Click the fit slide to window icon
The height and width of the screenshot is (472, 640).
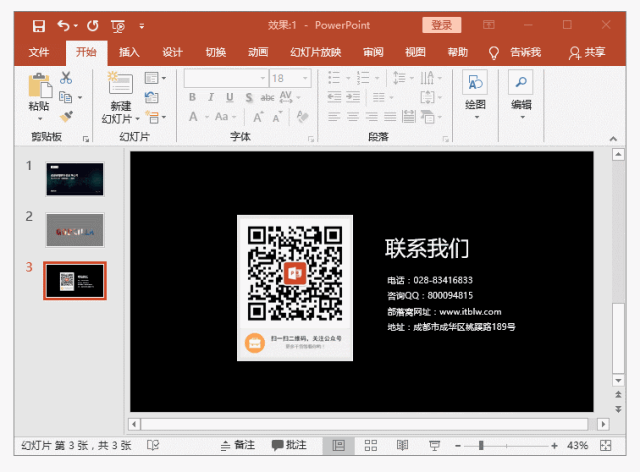605,445
